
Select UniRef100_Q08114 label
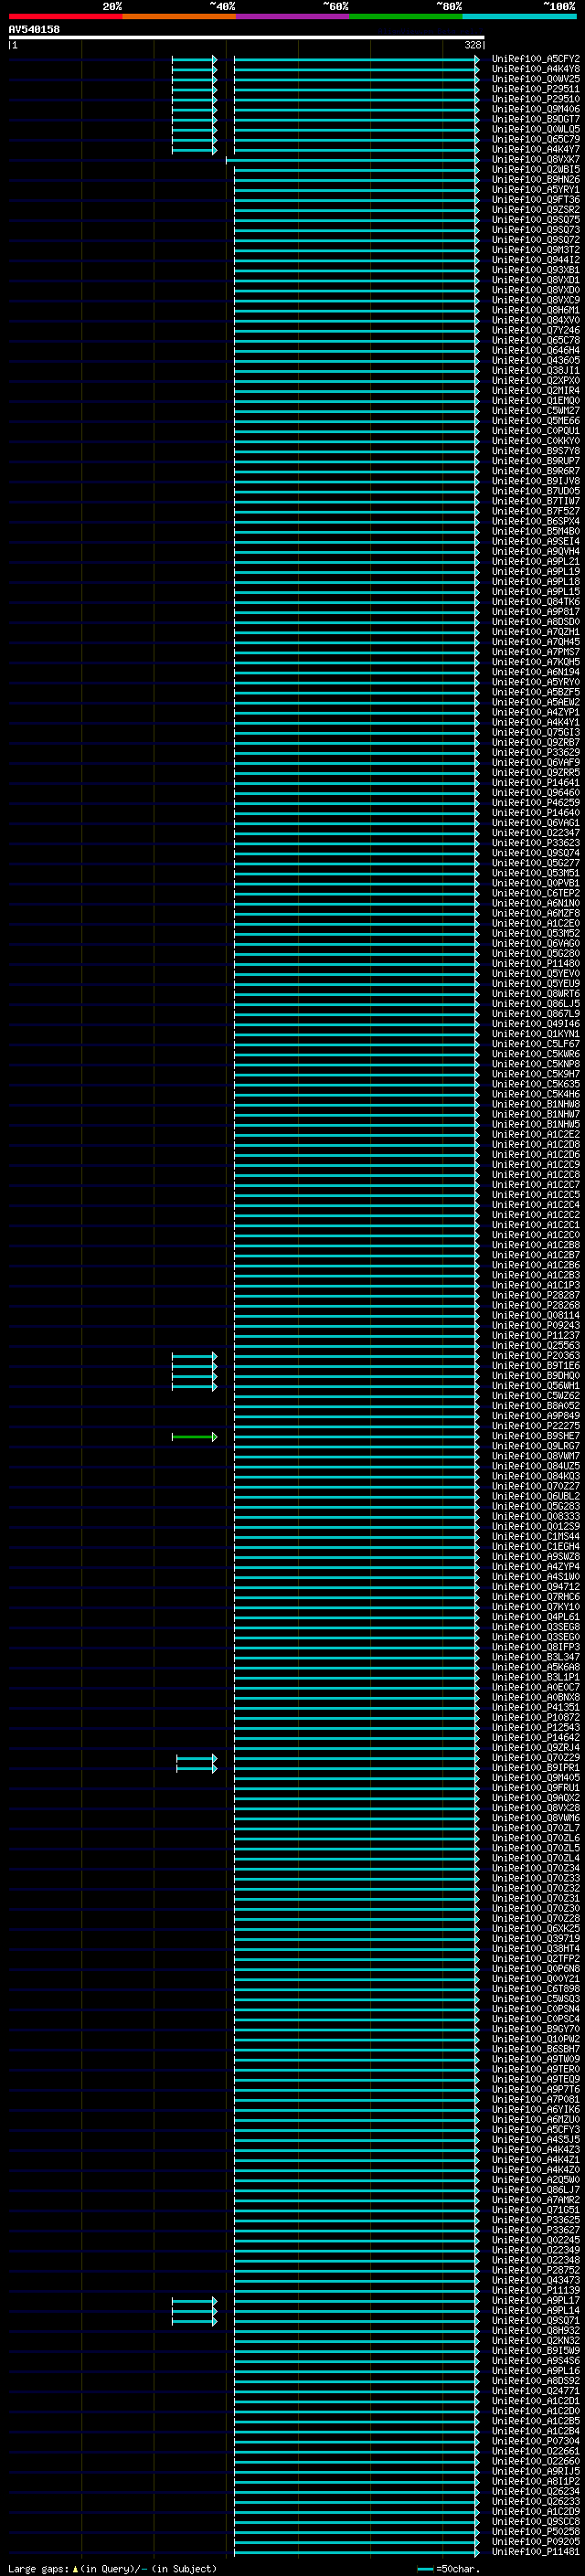[536, 1316]
